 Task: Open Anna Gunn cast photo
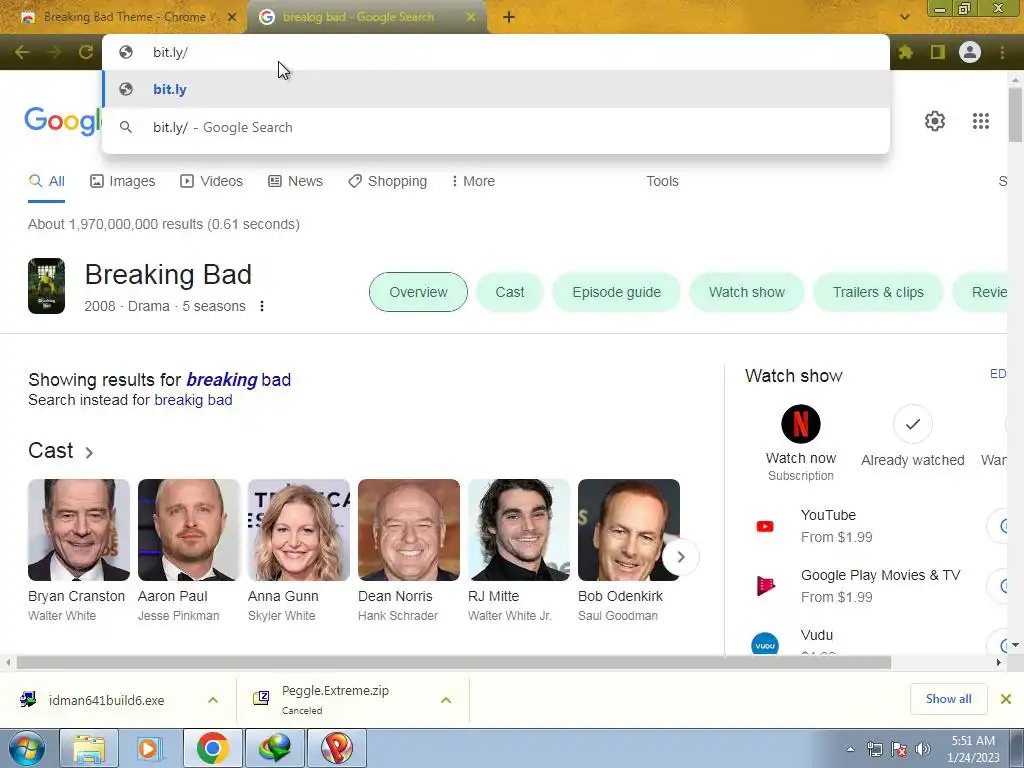pos(298,530)
